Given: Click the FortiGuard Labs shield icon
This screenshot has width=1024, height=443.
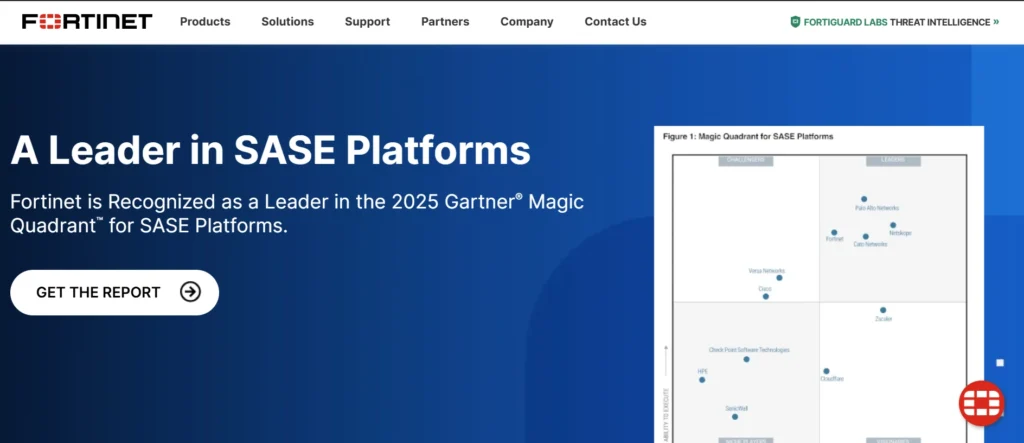Looking at the screenshot, I should [795, 22].
